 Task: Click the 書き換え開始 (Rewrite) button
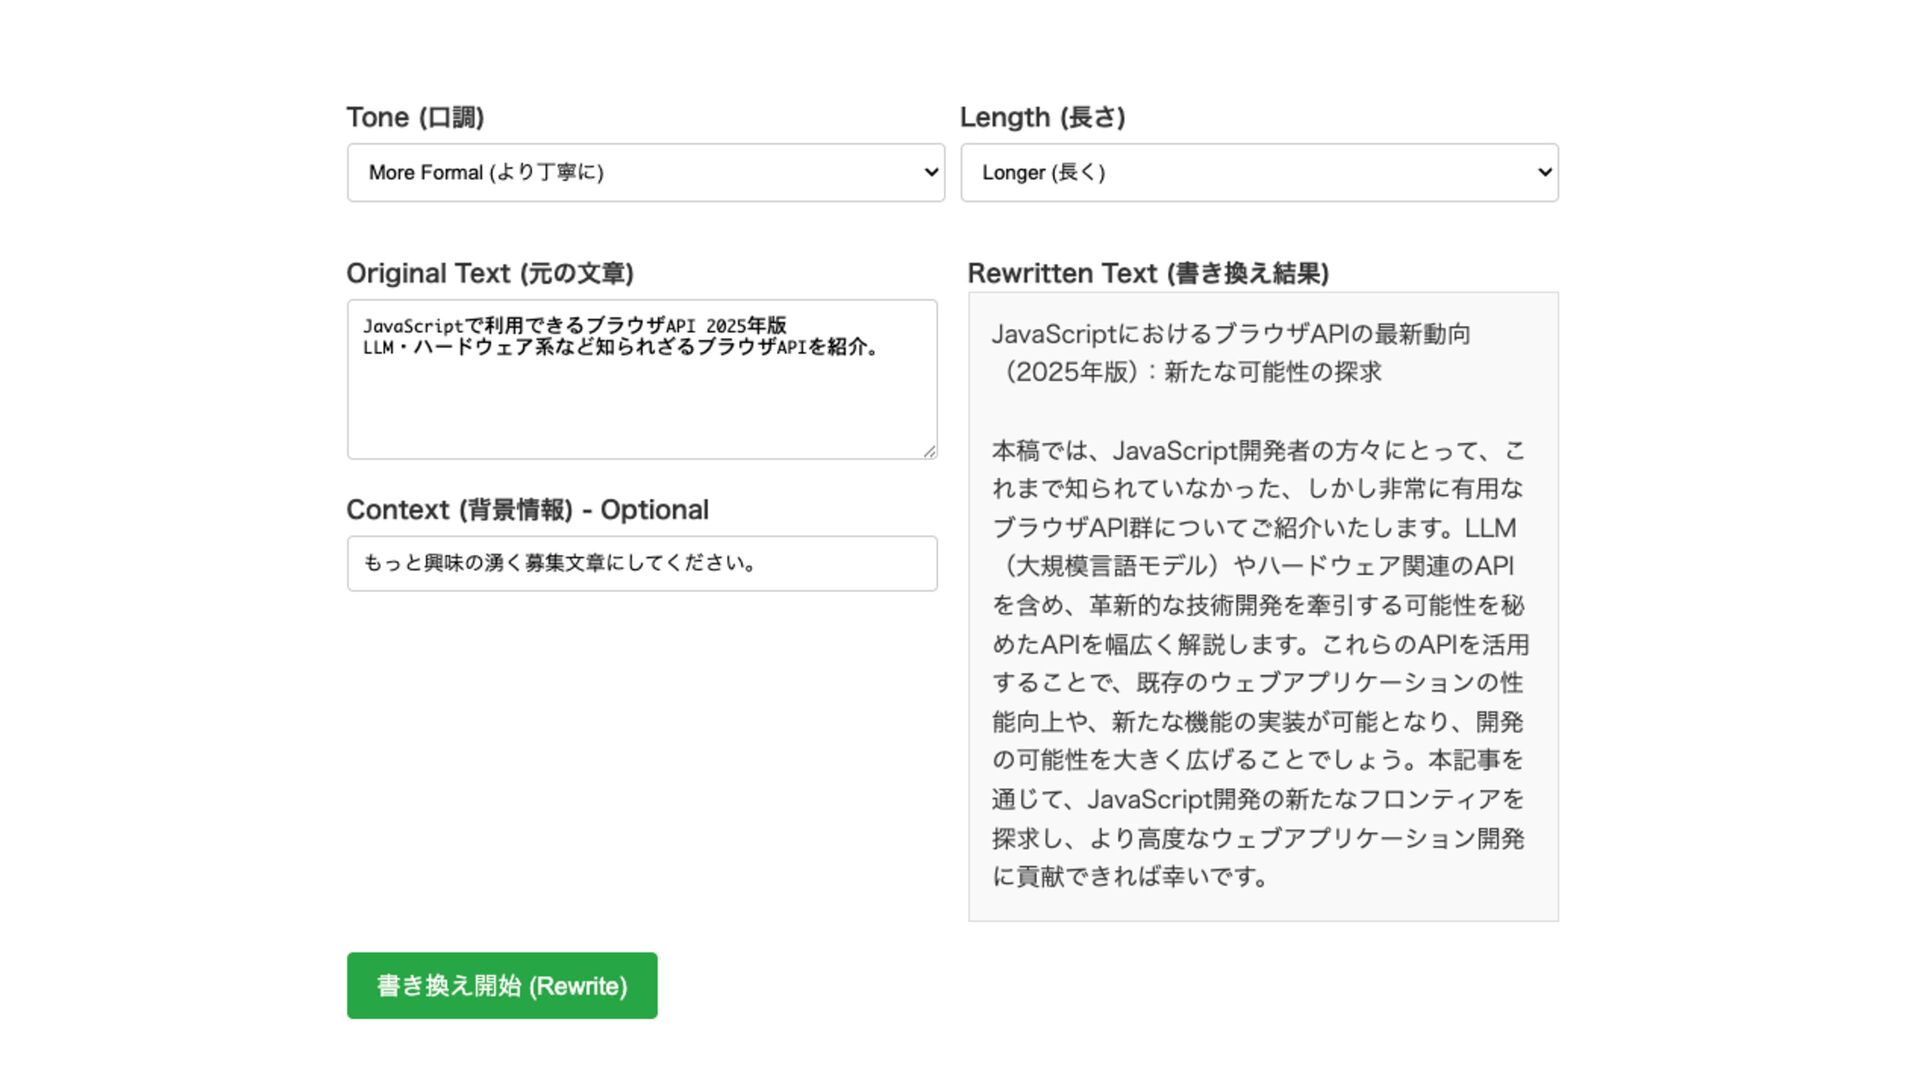coord(502,986)
